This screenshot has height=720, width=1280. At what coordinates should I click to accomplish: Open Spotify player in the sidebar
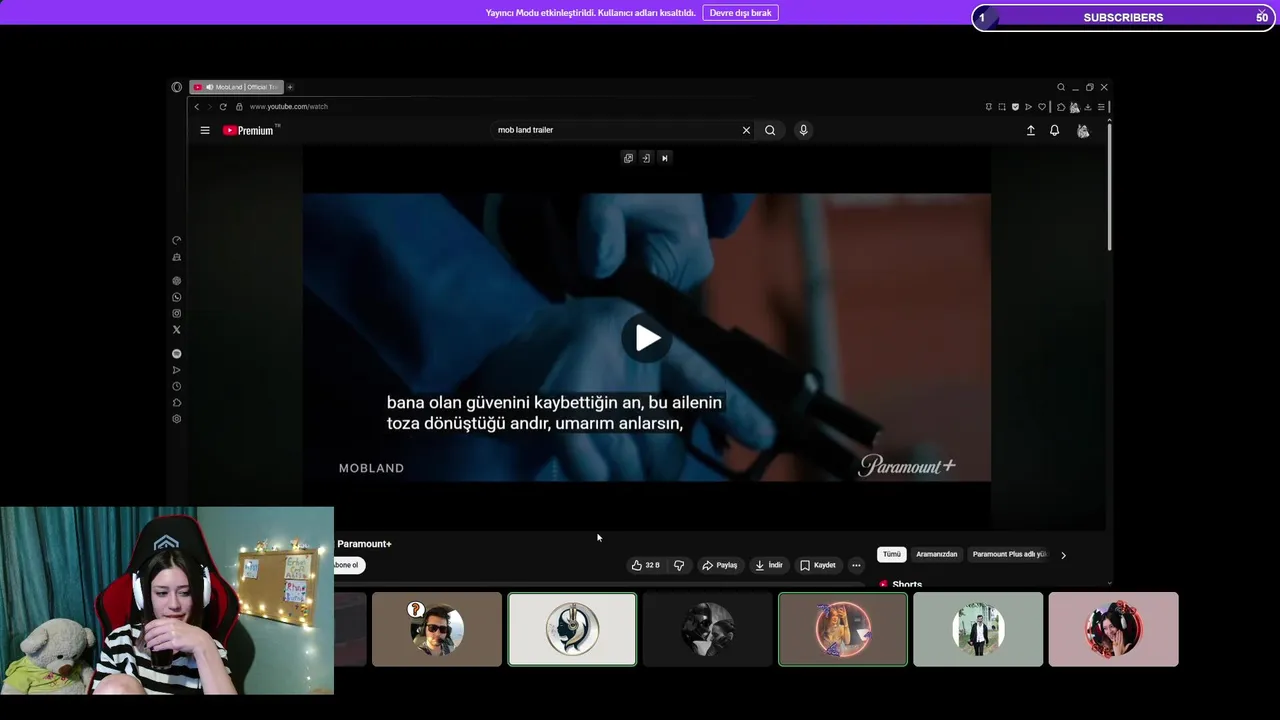point(177,354)
